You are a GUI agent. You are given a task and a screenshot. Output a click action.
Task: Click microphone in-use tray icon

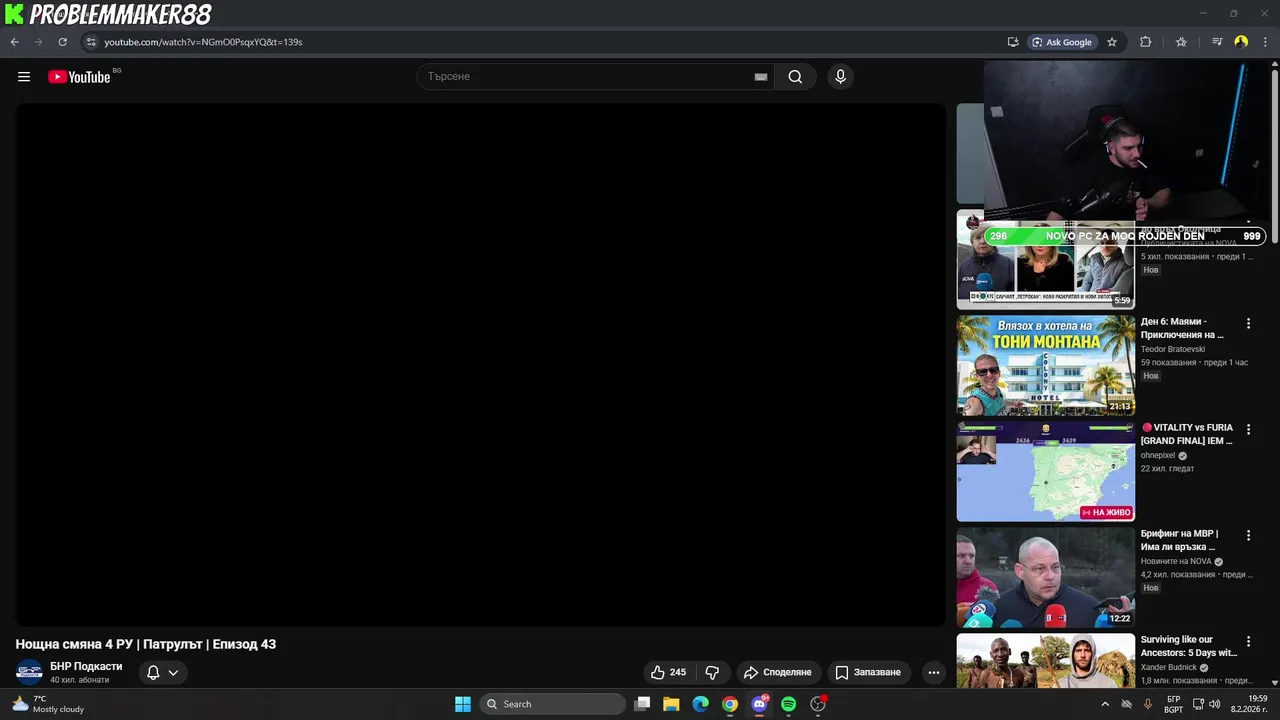point(1147,704)
